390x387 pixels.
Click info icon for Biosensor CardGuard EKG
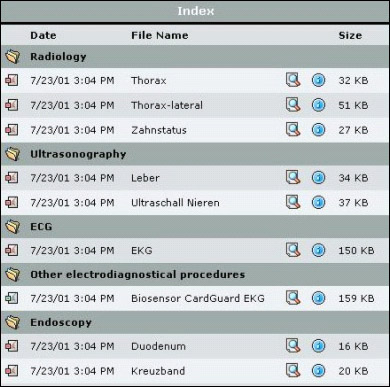tap(318, 298)
